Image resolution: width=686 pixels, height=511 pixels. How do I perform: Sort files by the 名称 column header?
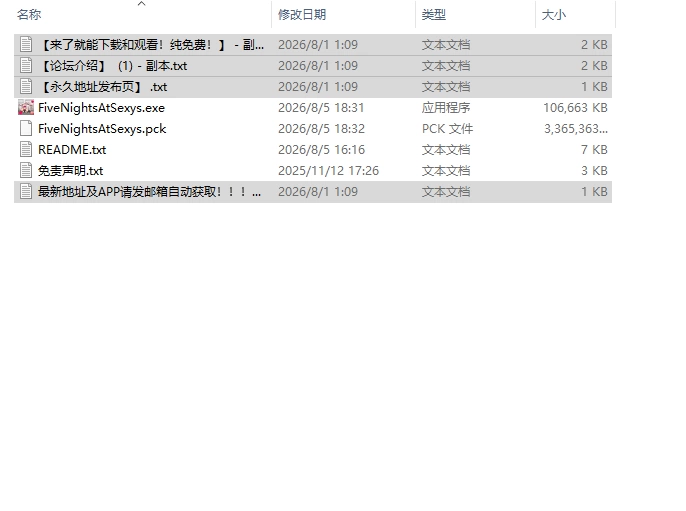(29, 15)
